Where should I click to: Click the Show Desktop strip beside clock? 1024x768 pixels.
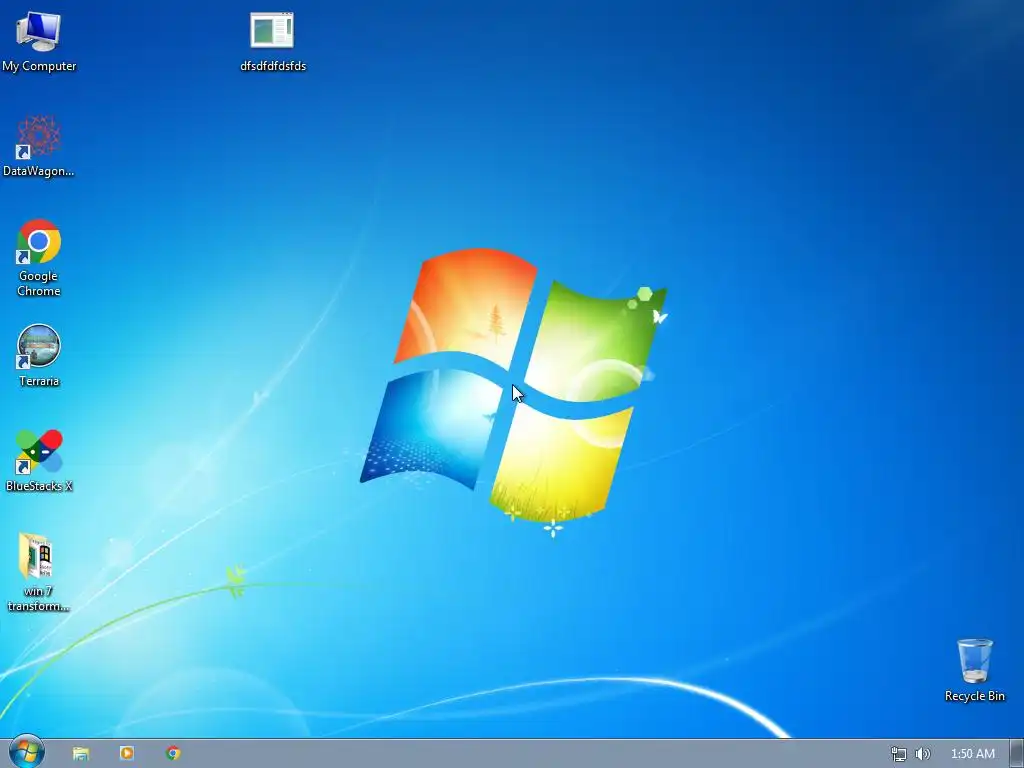coord(1016,754)
